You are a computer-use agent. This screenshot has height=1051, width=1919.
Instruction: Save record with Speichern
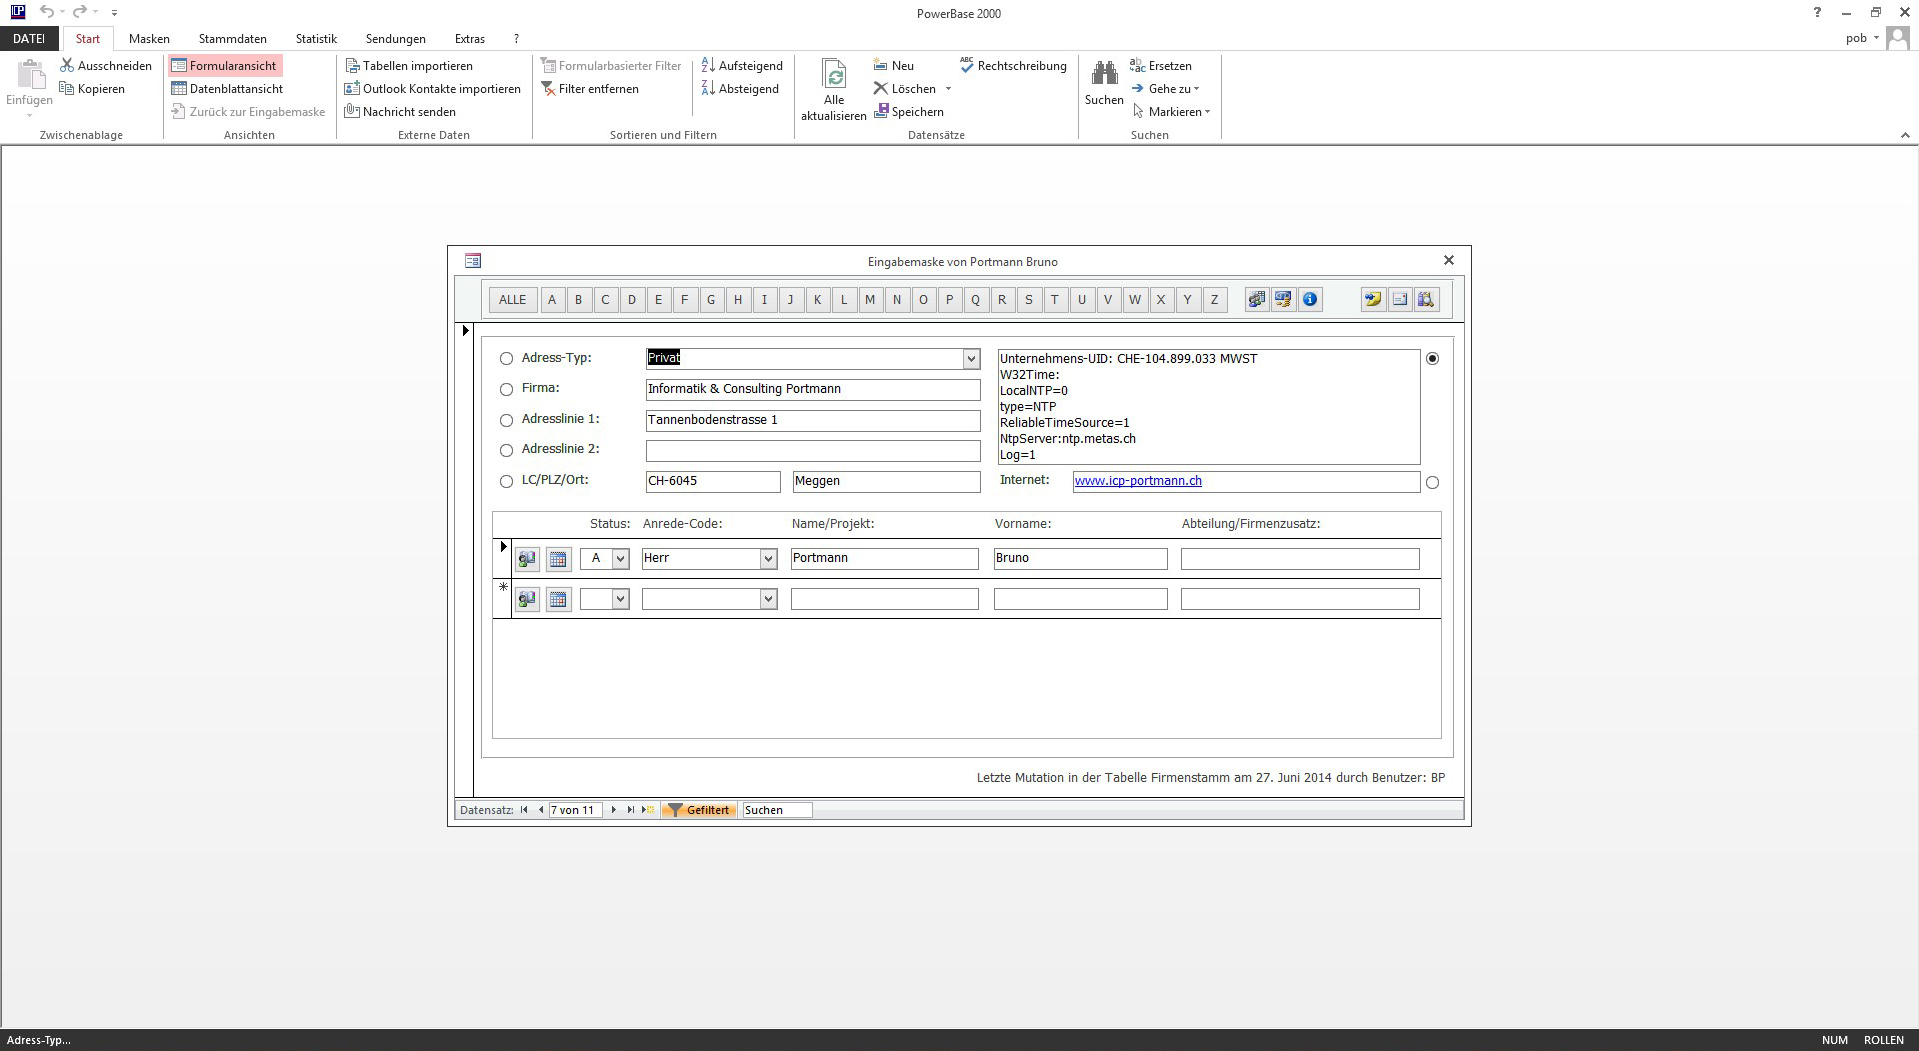(909, 112)
